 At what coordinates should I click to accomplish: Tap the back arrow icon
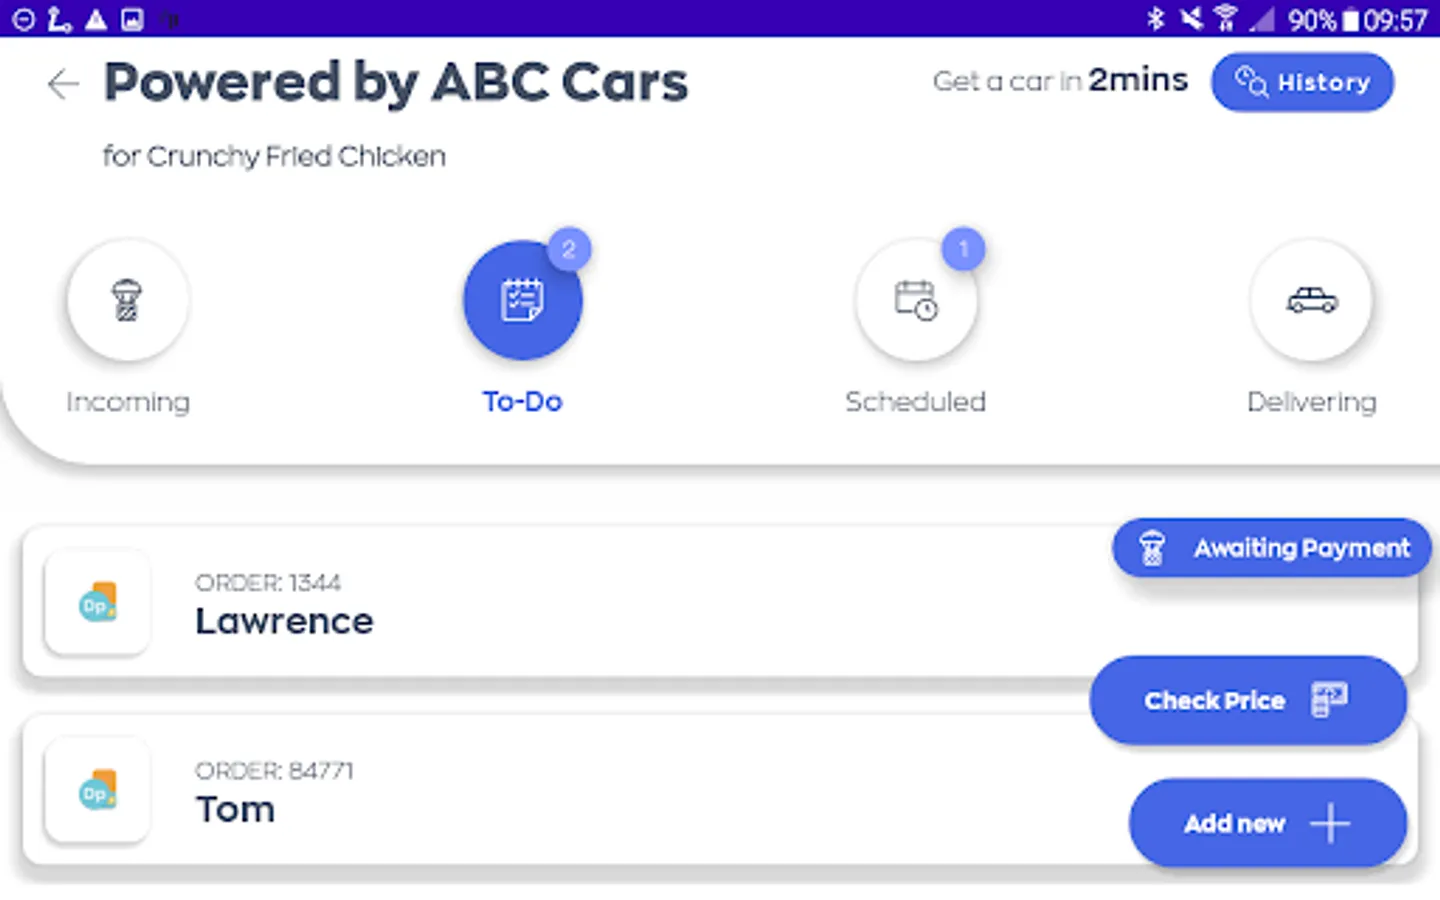pyautogui.click(x=63, y=84)
